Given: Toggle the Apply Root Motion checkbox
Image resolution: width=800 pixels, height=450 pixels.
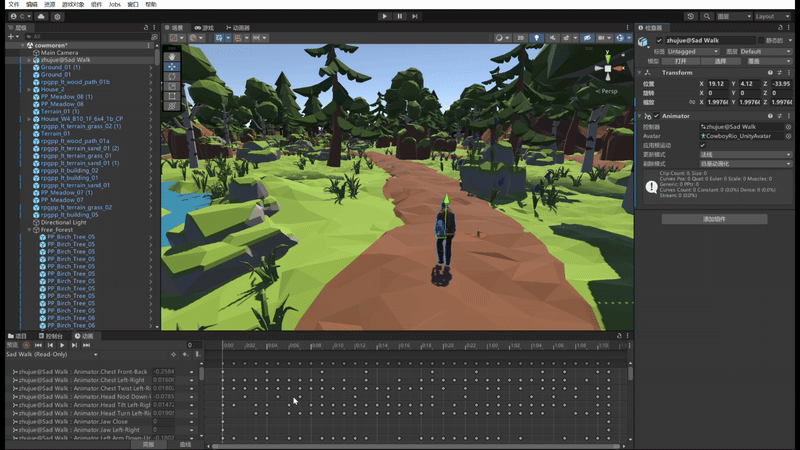Looking at the screenshot, I should click(x=703, y=145).
